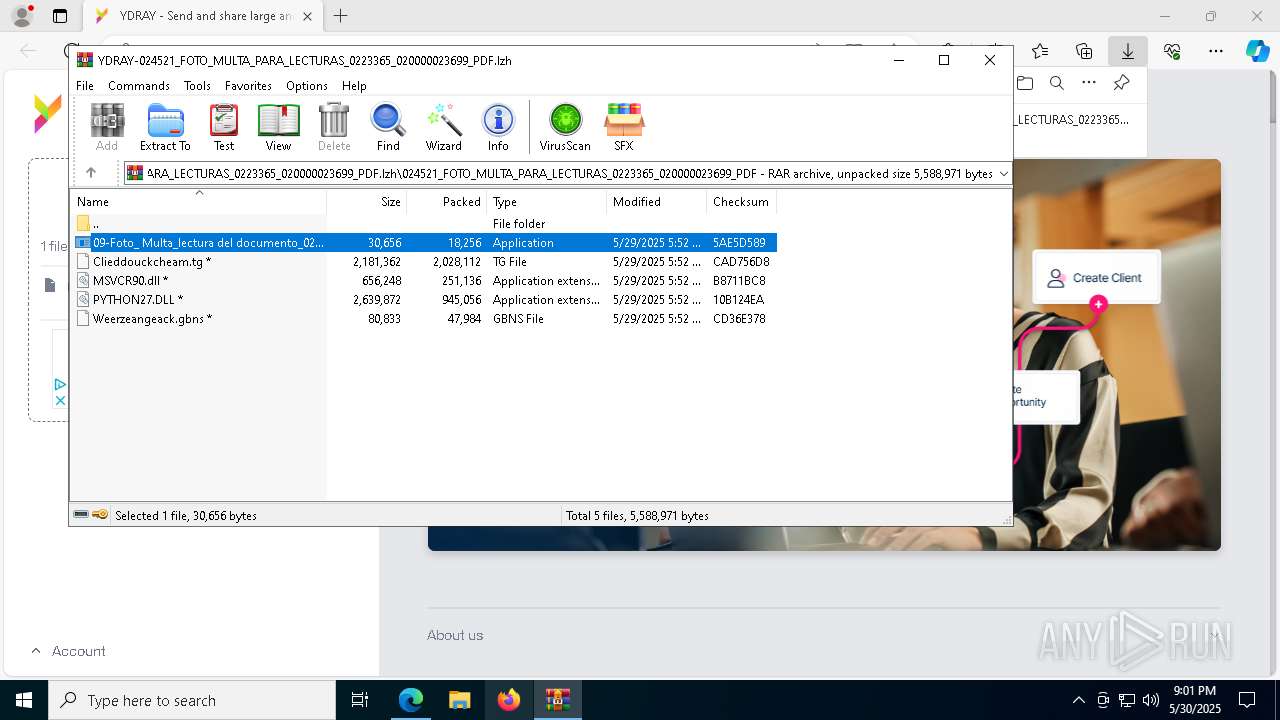The image size is (1280, 720).
Task: Click the About us link
Action: pos(455,635)
